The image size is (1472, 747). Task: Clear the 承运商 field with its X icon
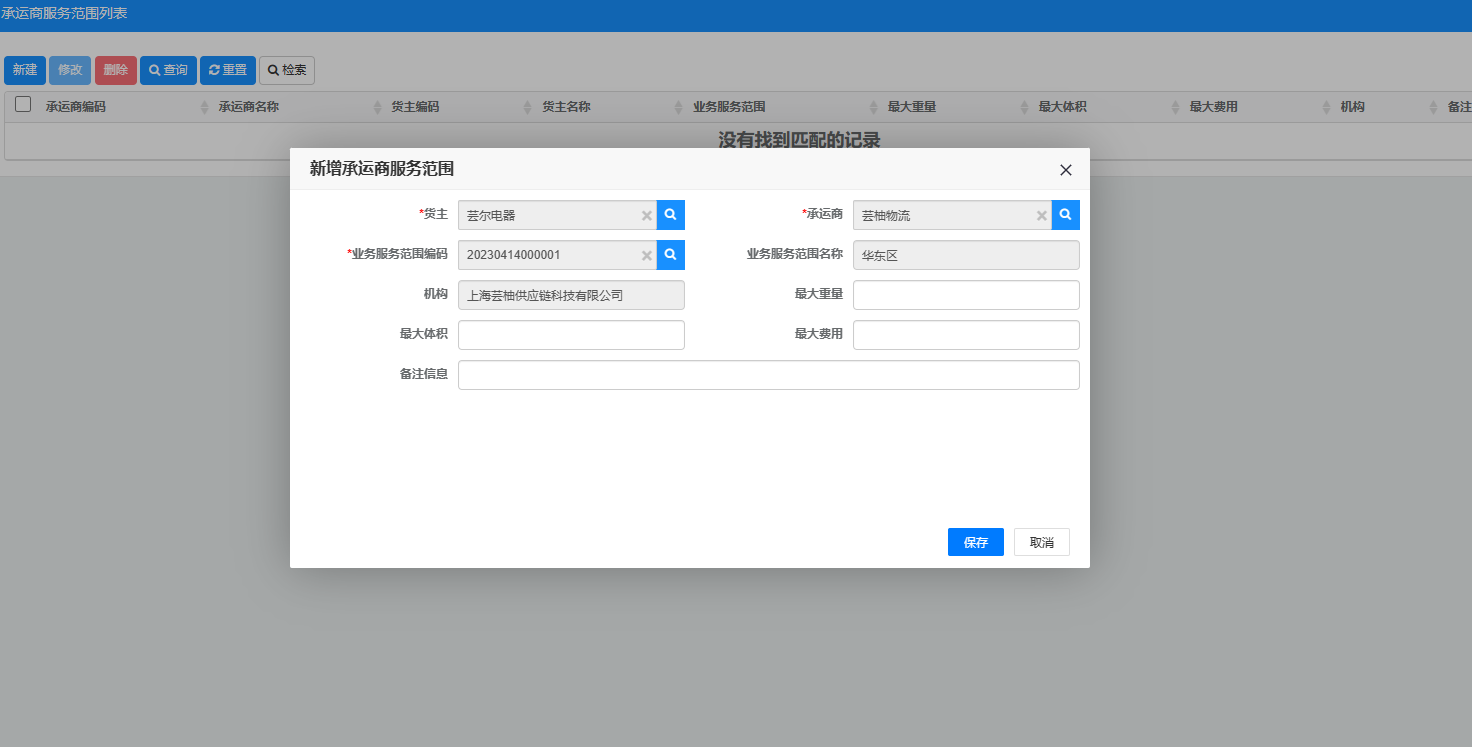tap(1042, 216)
